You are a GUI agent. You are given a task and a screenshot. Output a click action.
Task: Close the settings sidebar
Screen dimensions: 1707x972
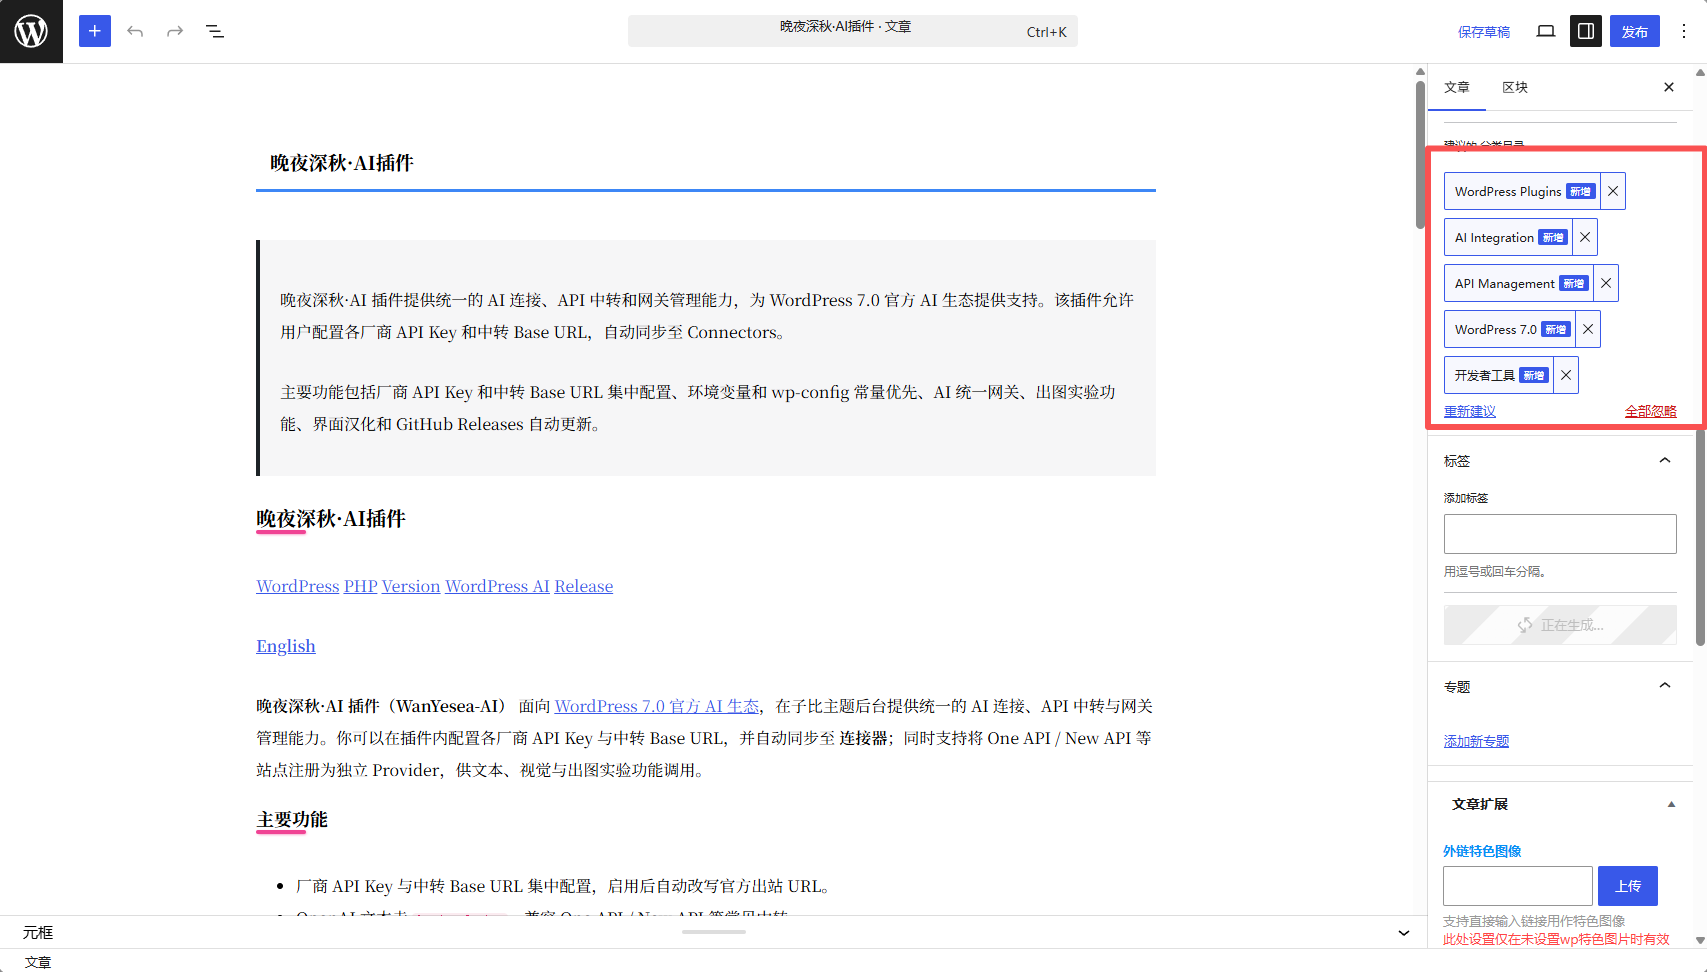coord(1669,87)
